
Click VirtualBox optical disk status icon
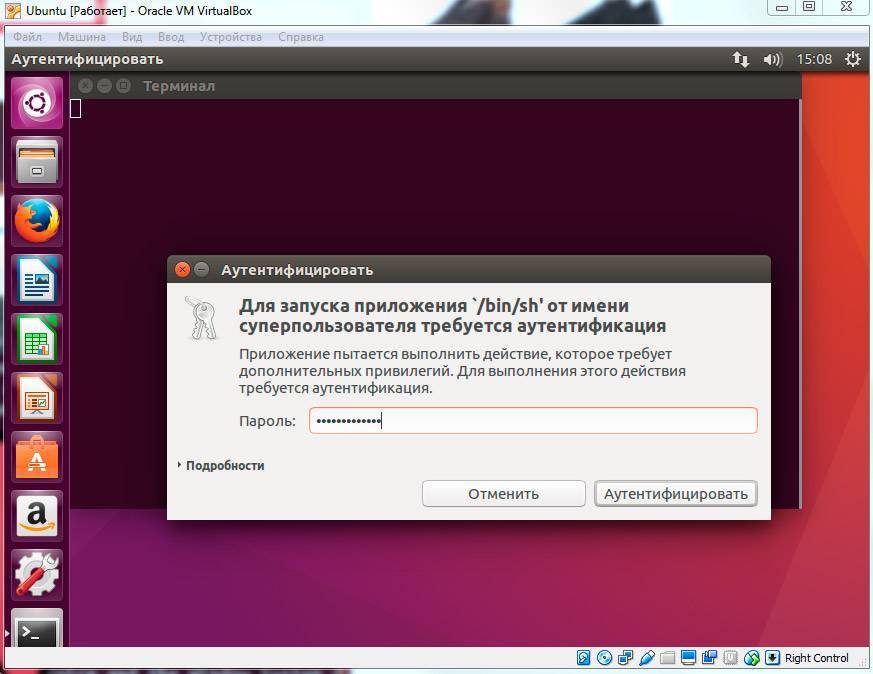(604, 658)
